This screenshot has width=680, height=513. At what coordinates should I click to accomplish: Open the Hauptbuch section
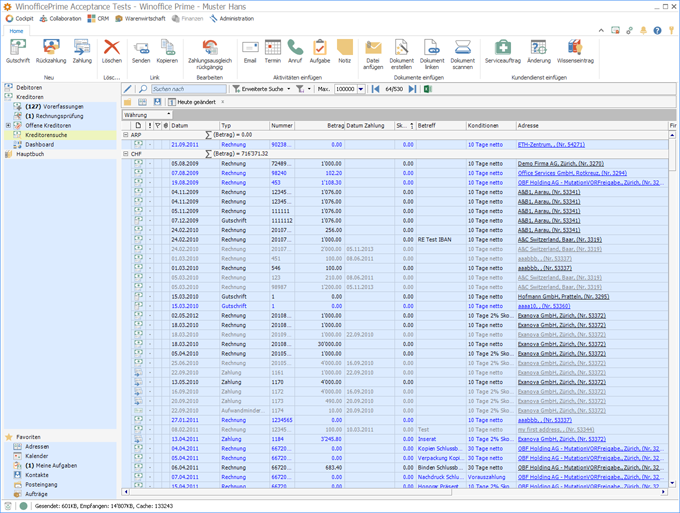coord(30,154)
